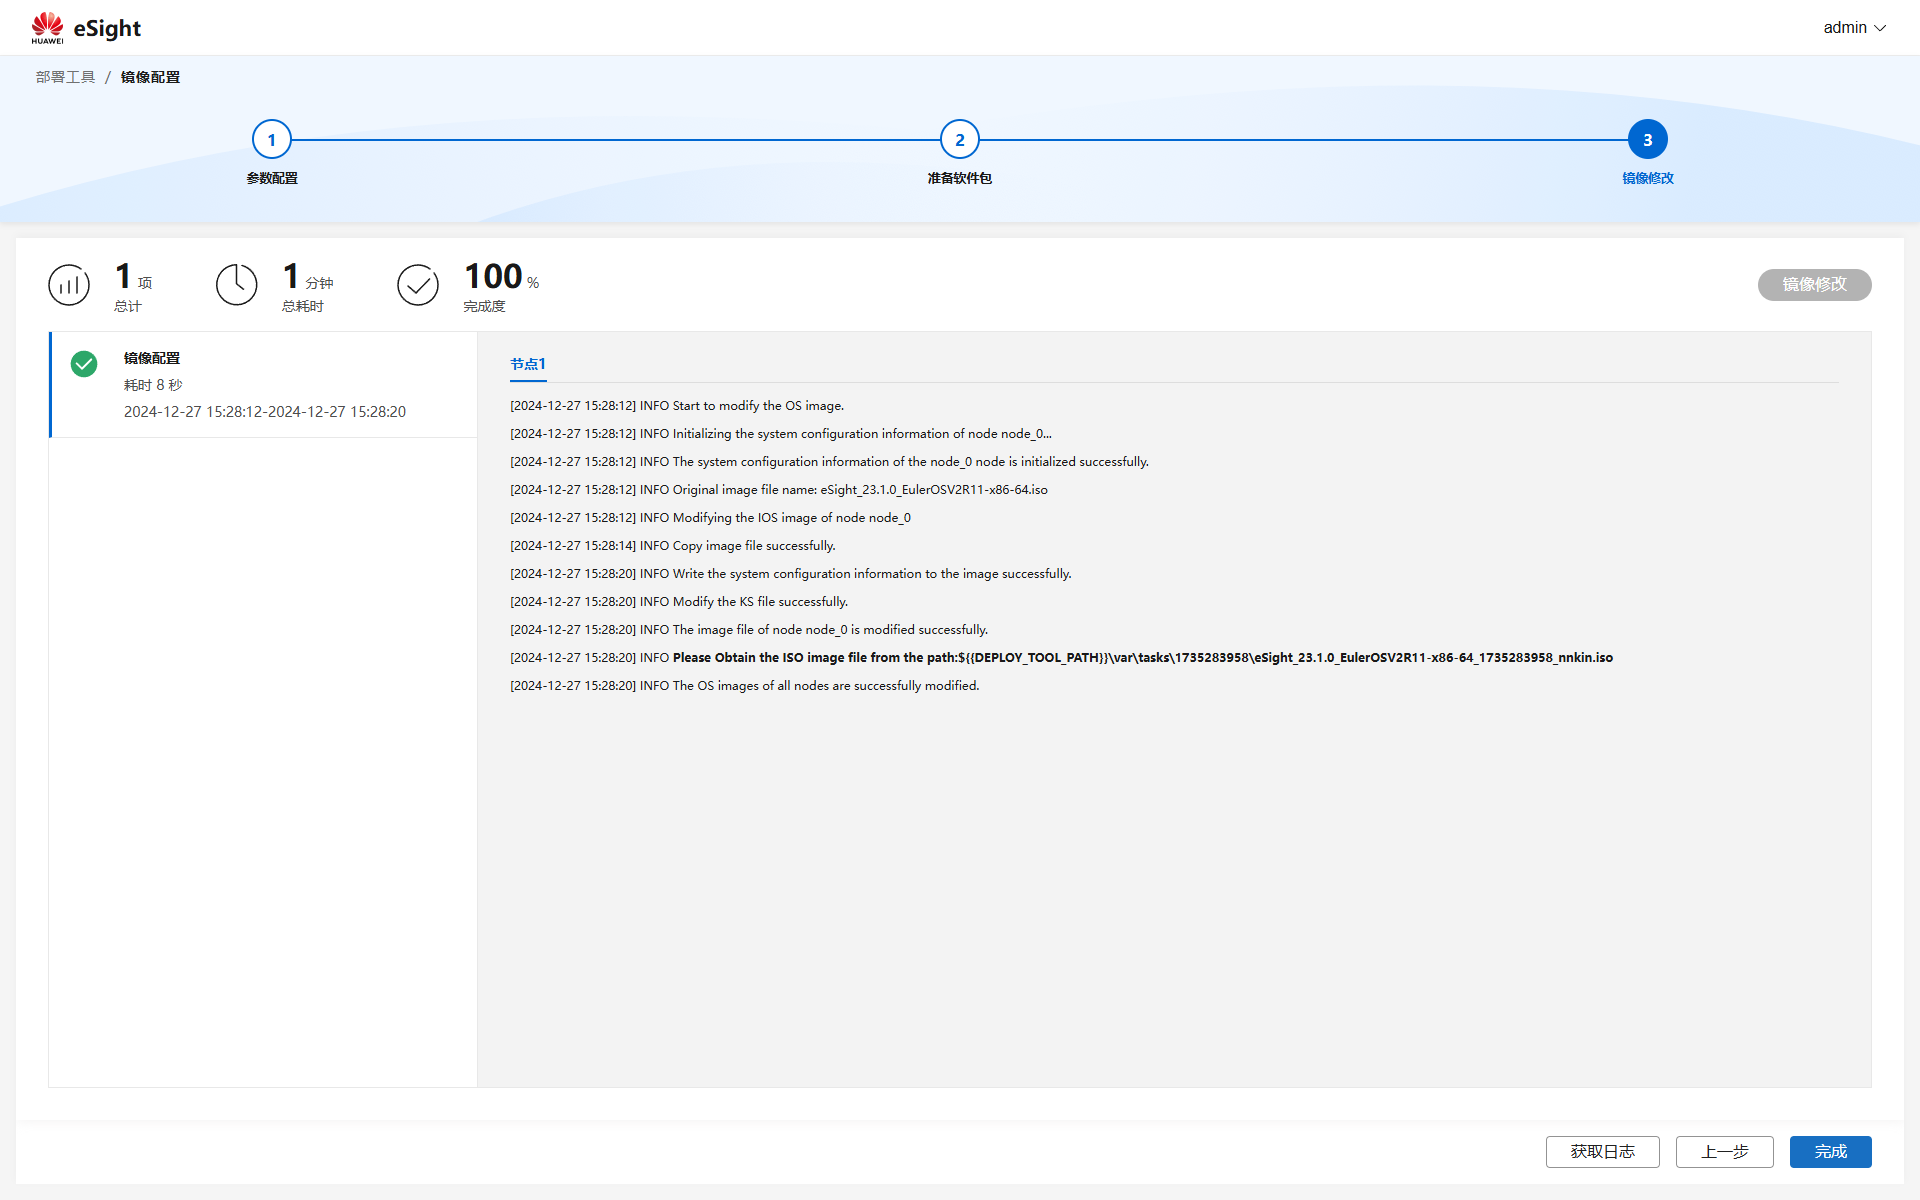
Task: Go to step 2 prepare software package circle
Action: pos(959,140)
